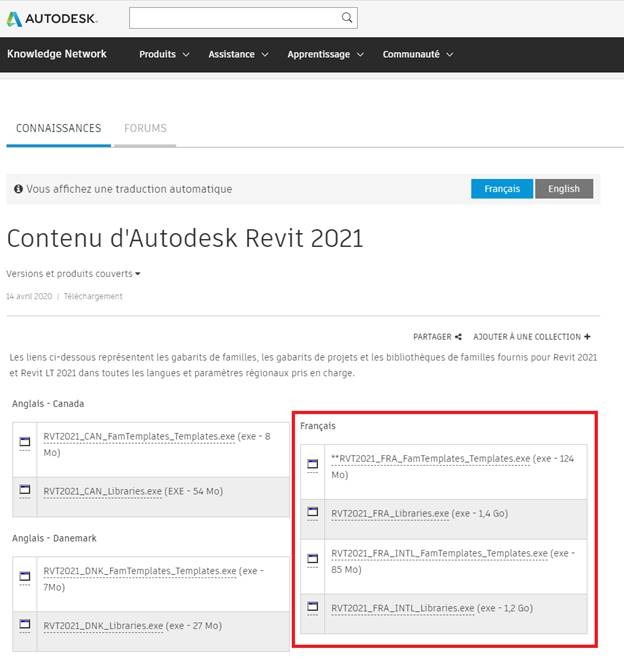The image size is (624, 661).
Task: Click the date 14 avril 2020
Action: 29,296
